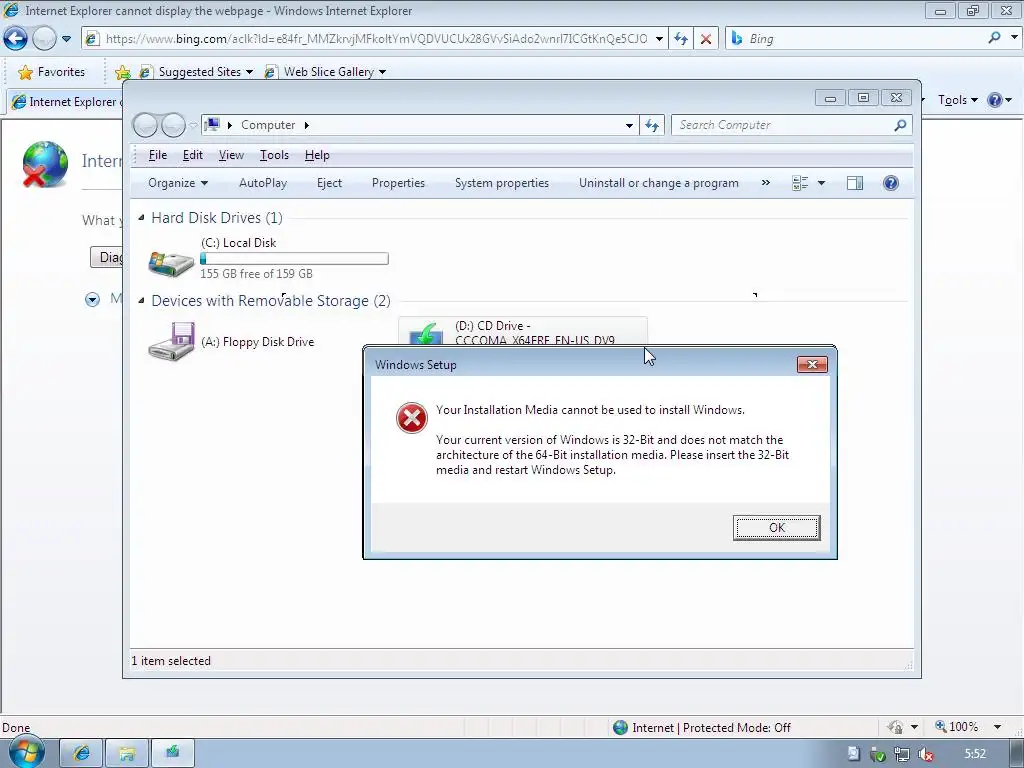
Task: Open the View menu in Explorer
Action: 231,155
